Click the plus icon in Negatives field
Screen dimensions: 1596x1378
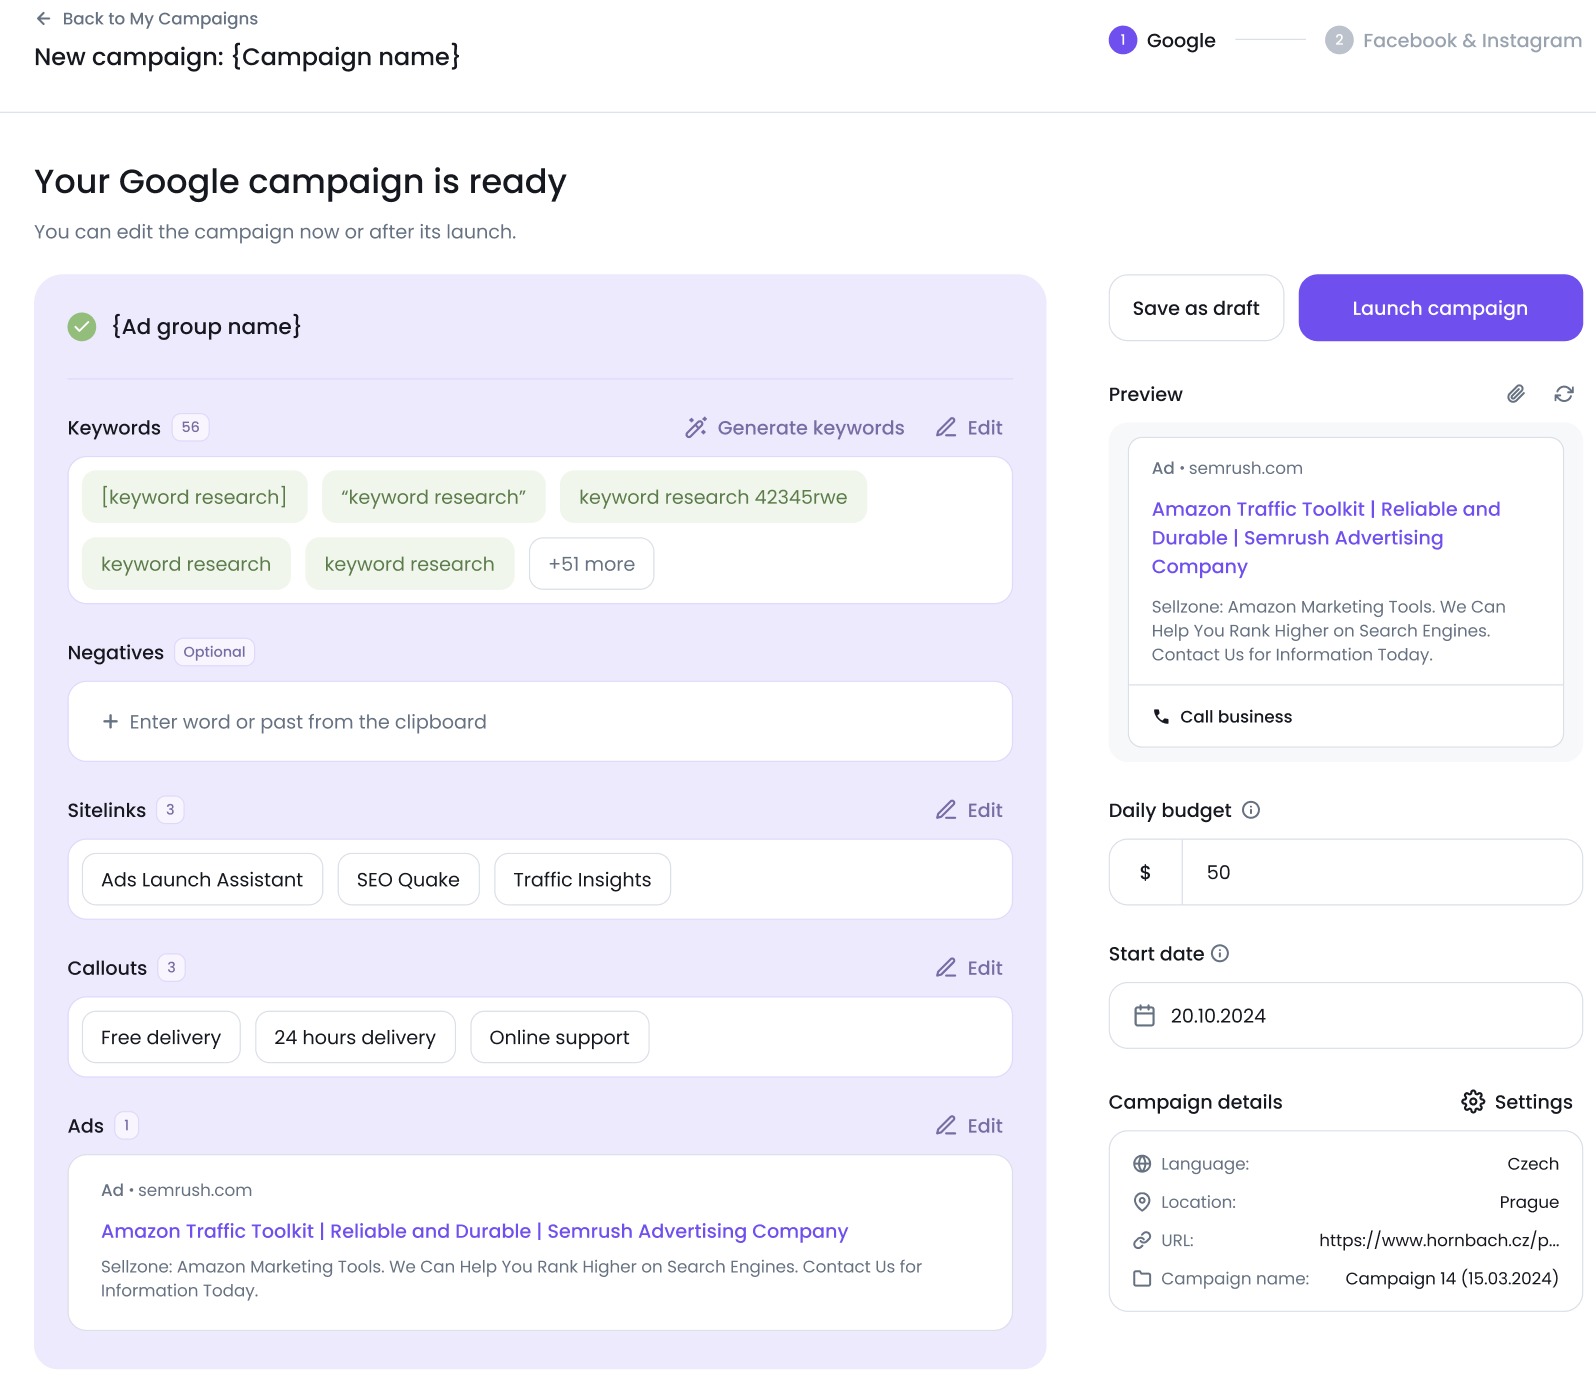111,722
